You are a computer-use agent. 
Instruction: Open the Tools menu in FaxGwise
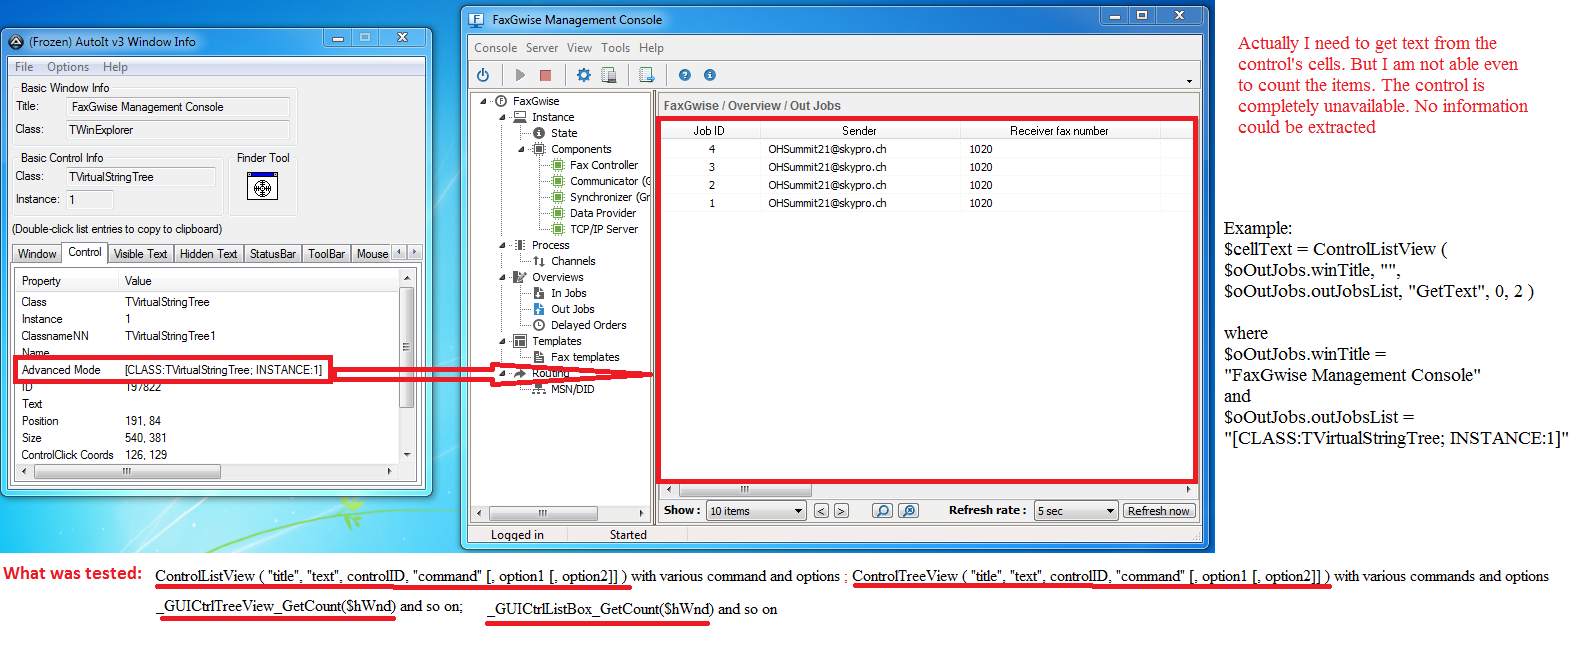pos(616,48)
